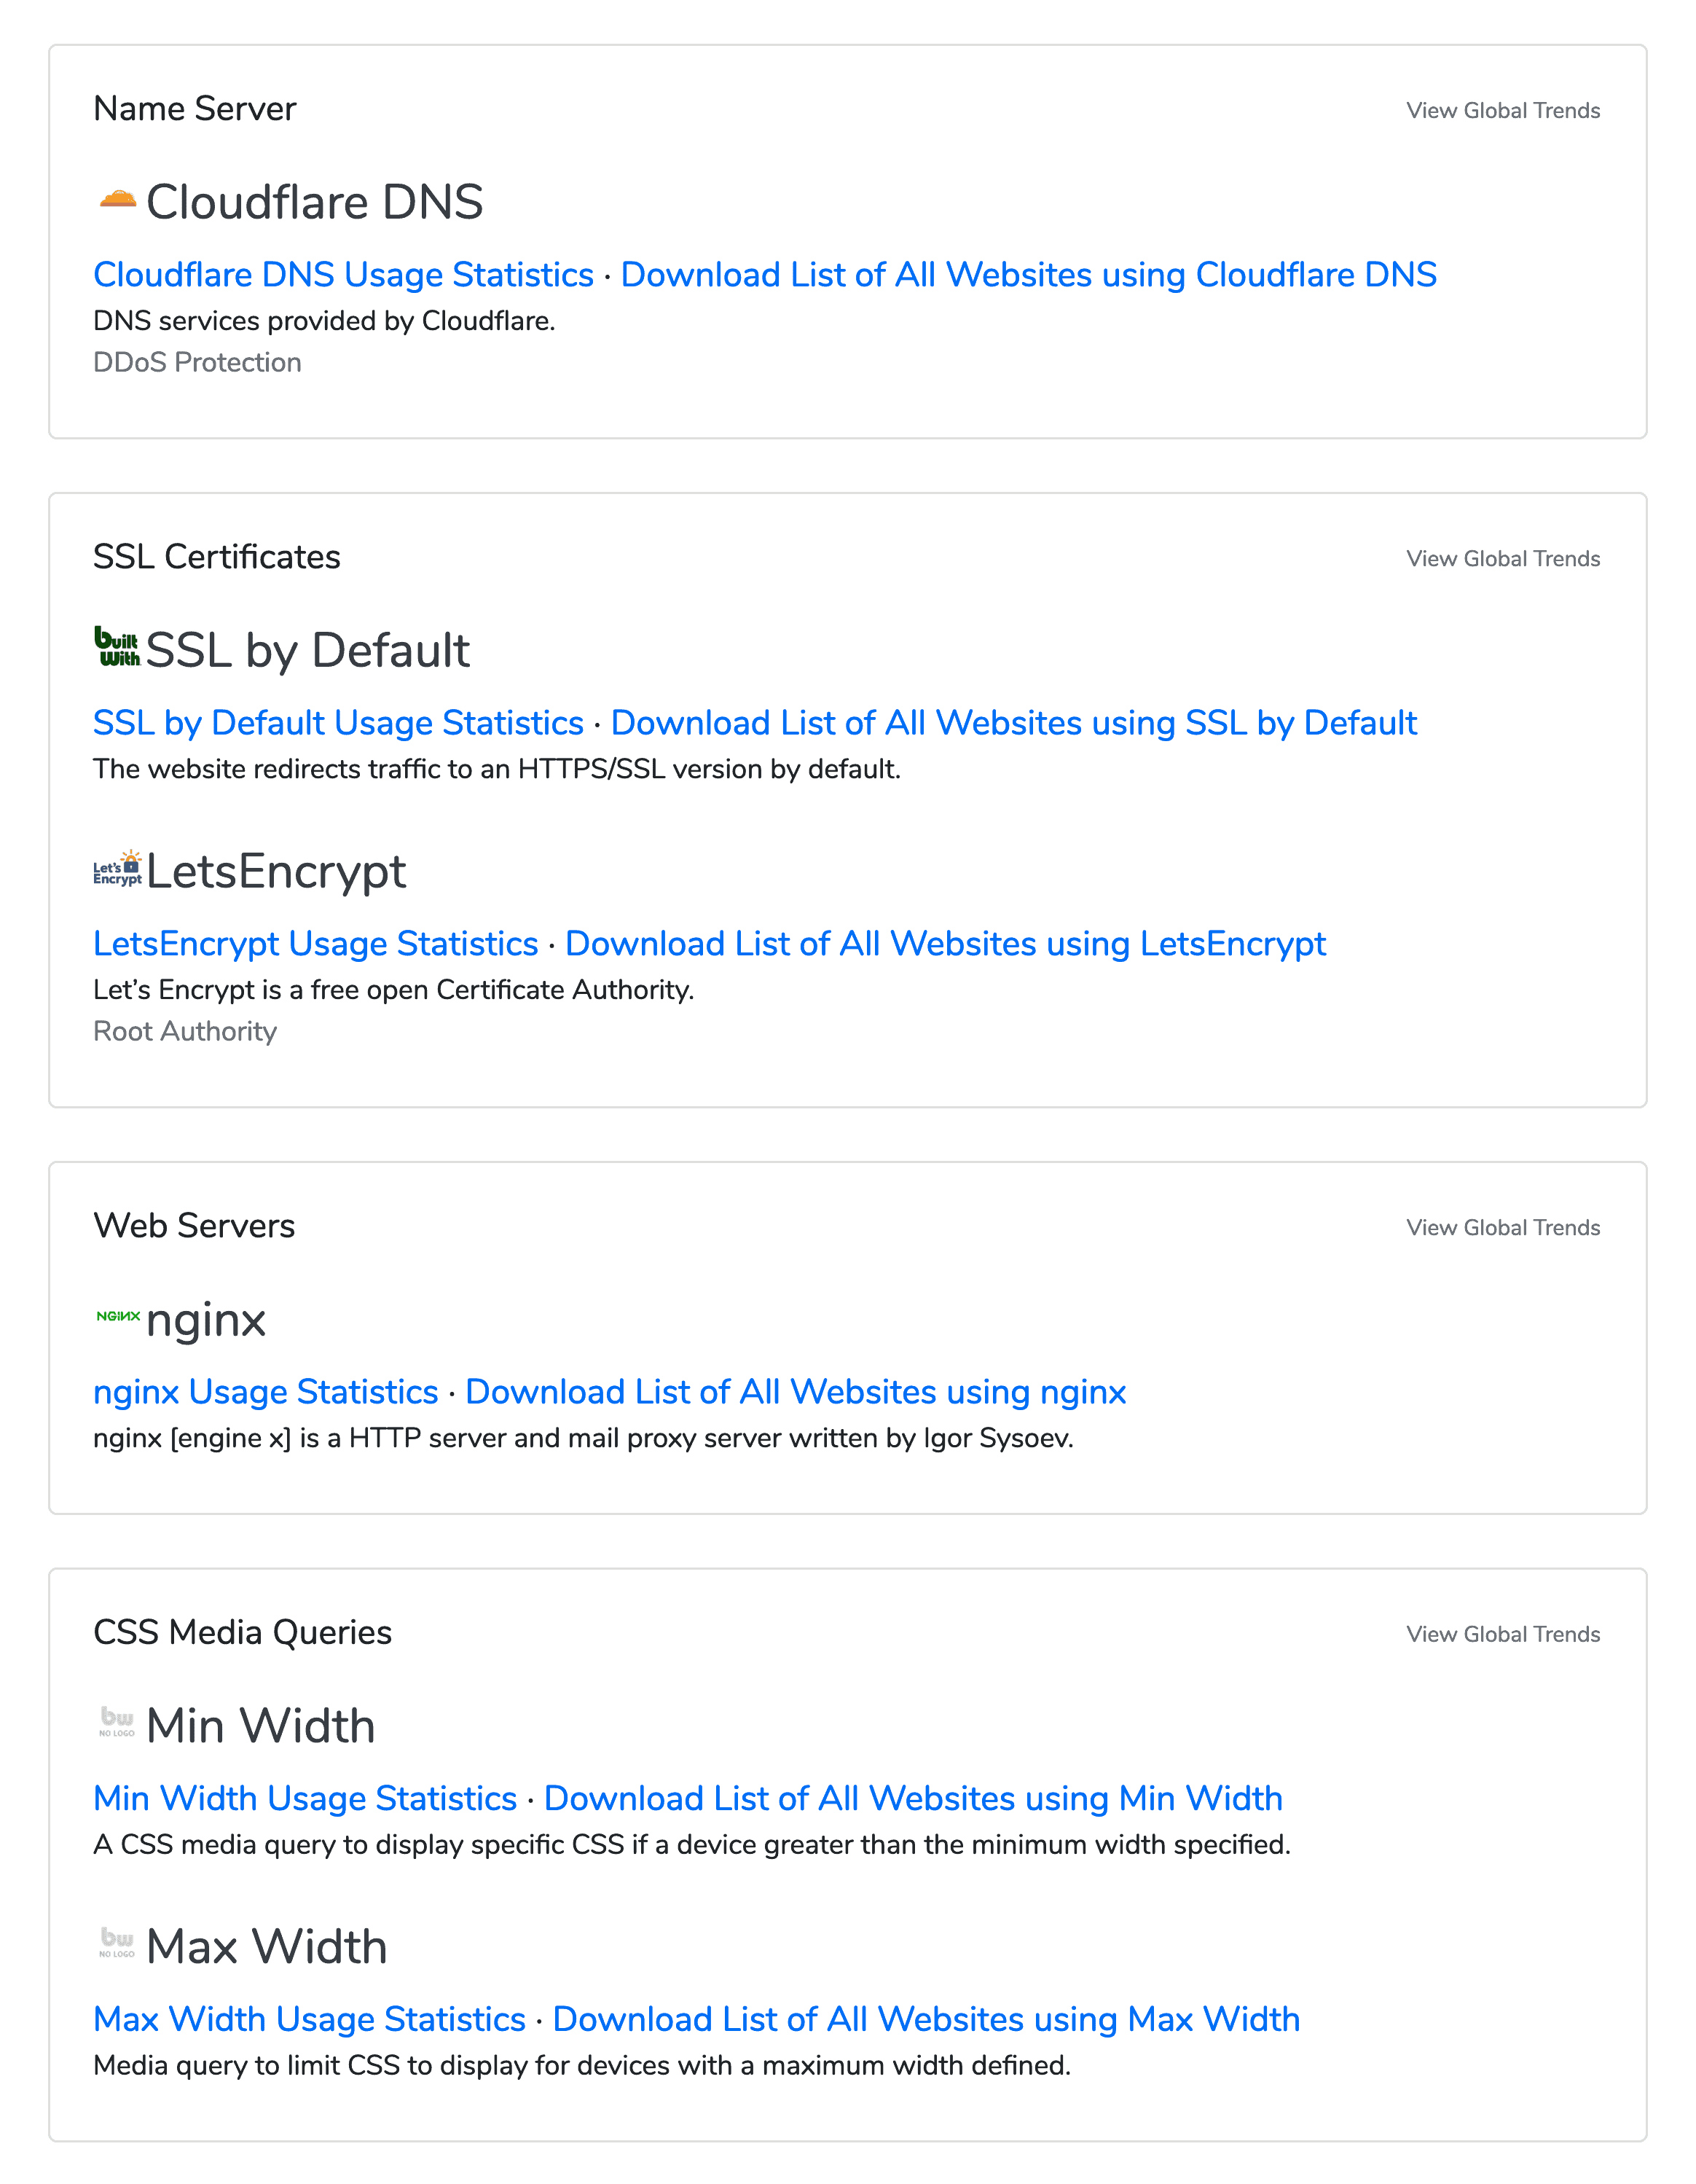Download list of websites using Max Width
1696x2184 pixels.
926,2019
